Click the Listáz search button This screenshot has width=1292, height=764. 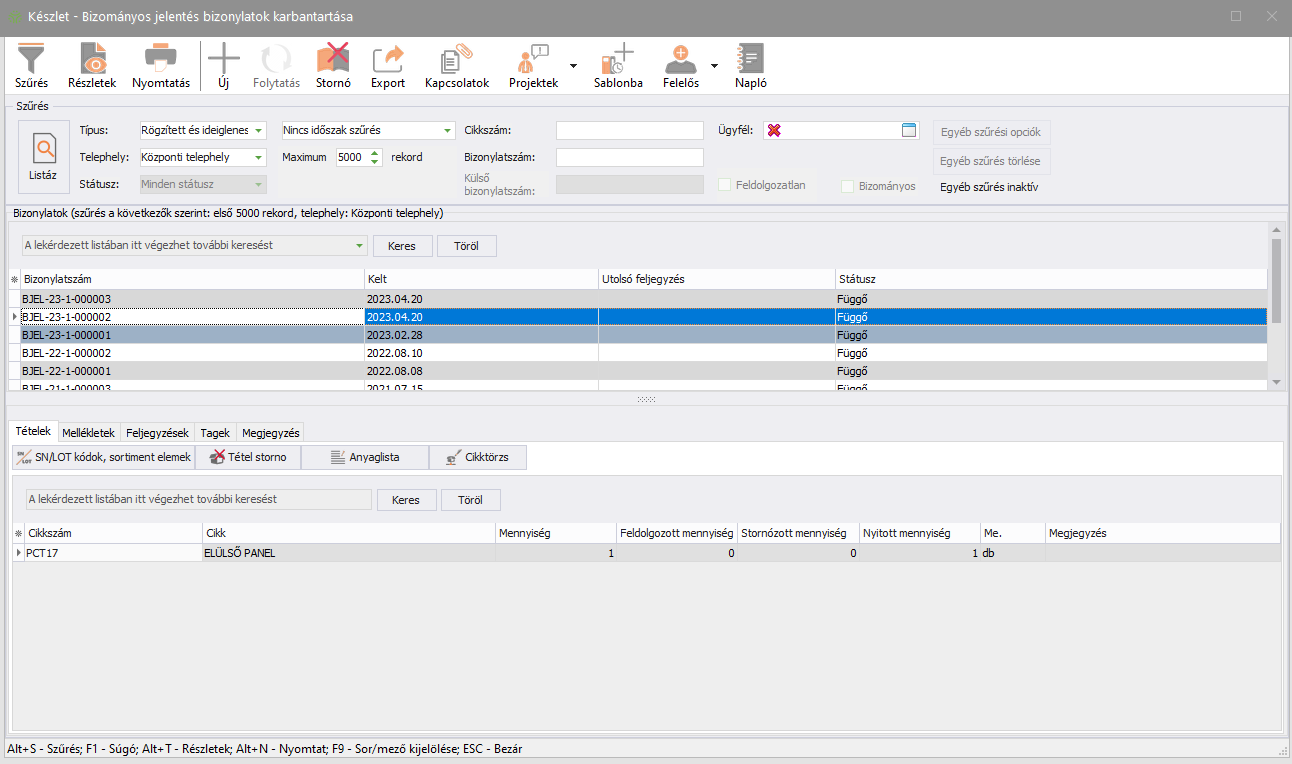[x=43, y=158]
